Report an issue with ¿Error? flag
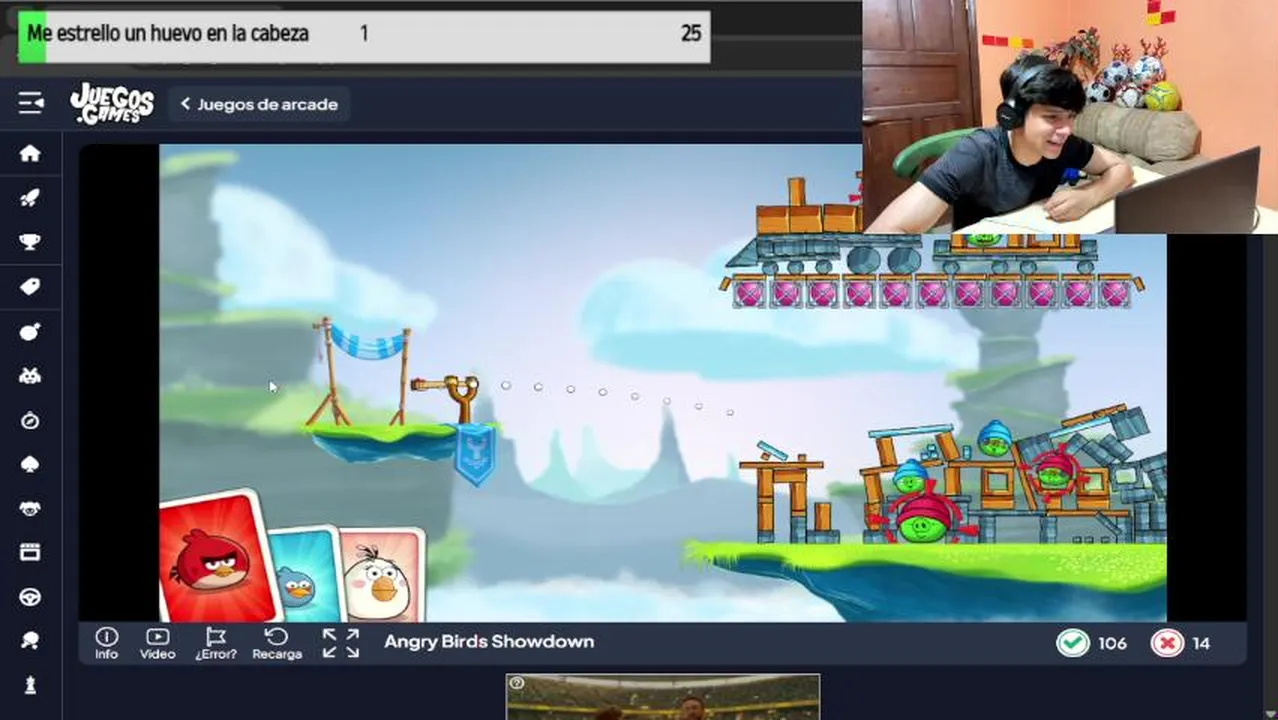 click(215, 643)
